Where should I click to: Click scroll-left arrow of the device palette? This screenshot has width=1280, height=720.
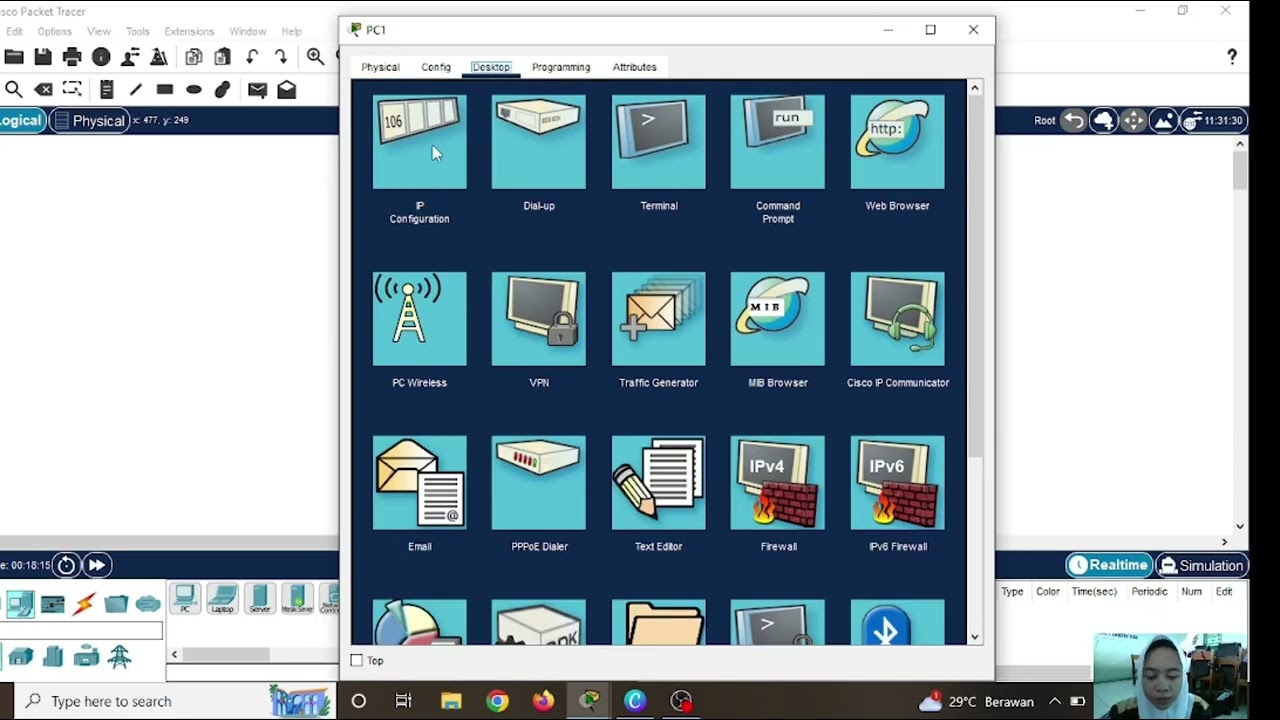(174, 655)
